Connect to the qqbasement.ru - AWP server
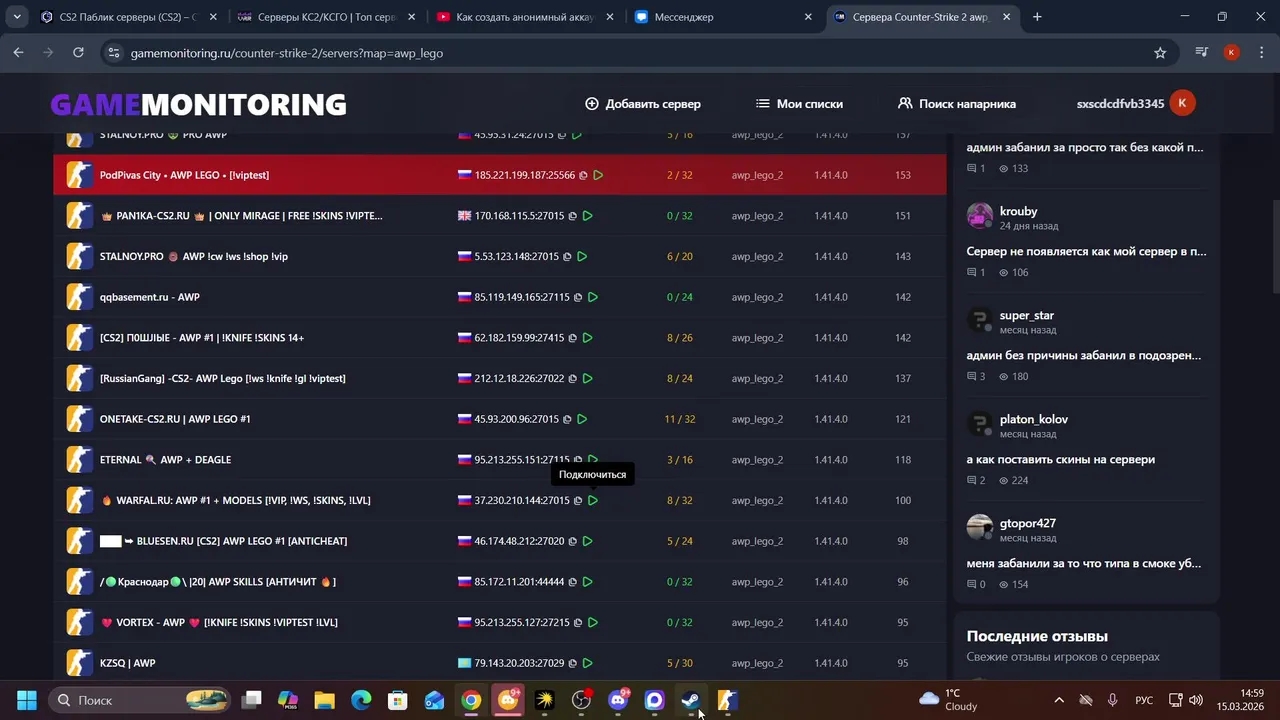 pos(593,297)
